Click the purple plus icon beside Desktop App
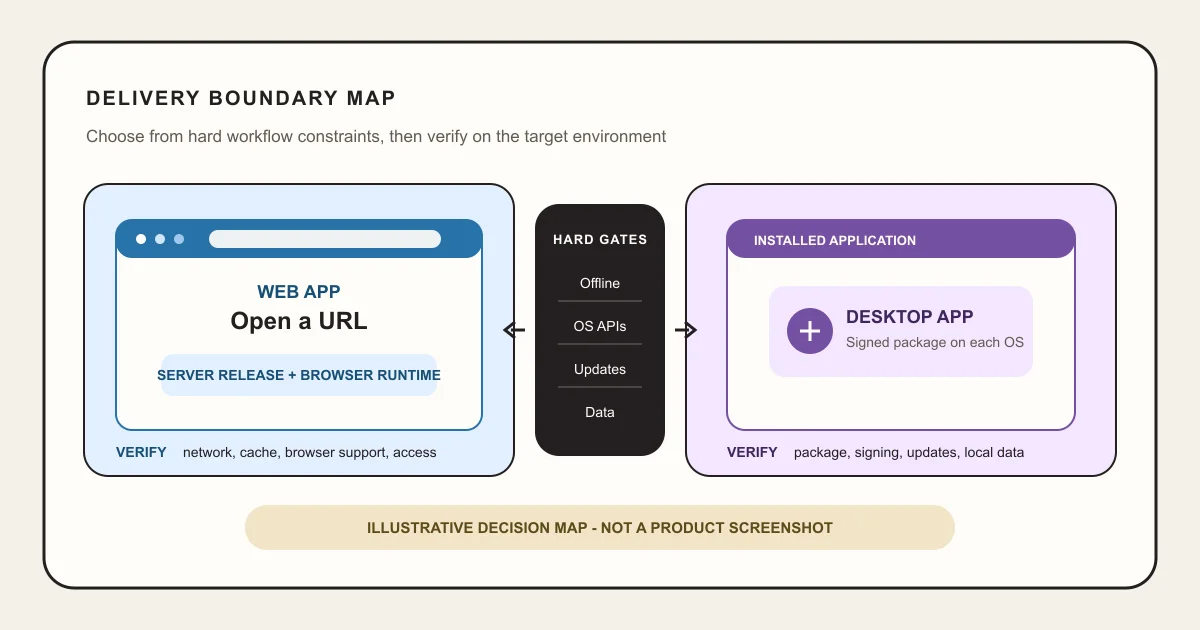Viewport: 1200px width, 630px height. click(810, 331)
